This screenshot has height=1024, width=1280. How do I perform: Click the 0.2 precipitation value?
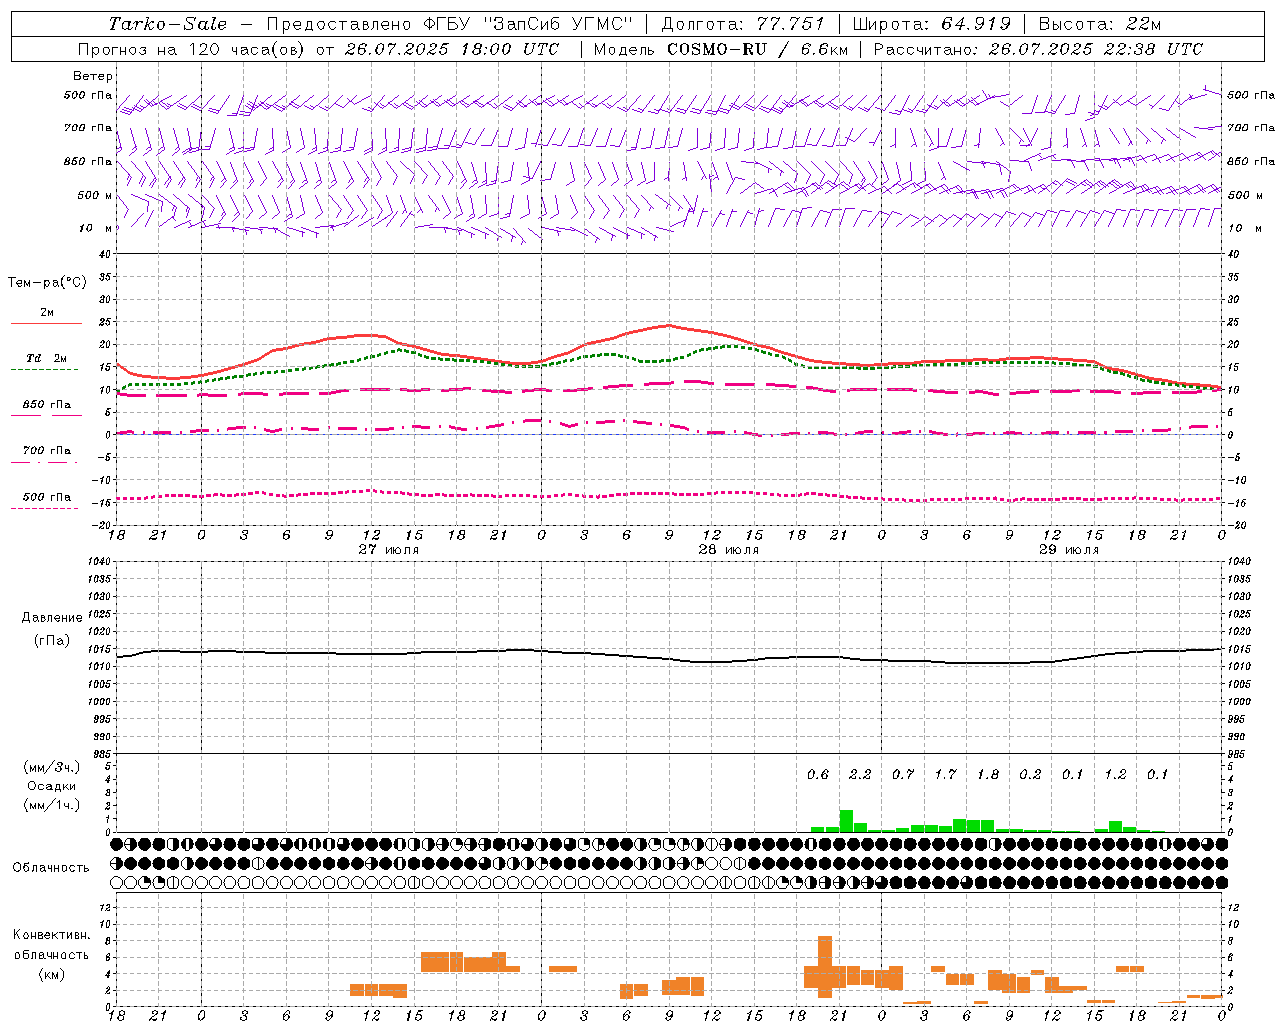[1030, 774]
